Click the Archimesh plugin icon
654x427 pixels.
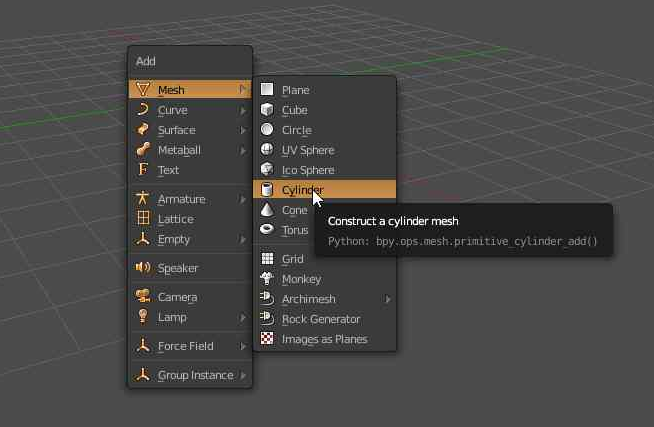[x=267, y=298]
